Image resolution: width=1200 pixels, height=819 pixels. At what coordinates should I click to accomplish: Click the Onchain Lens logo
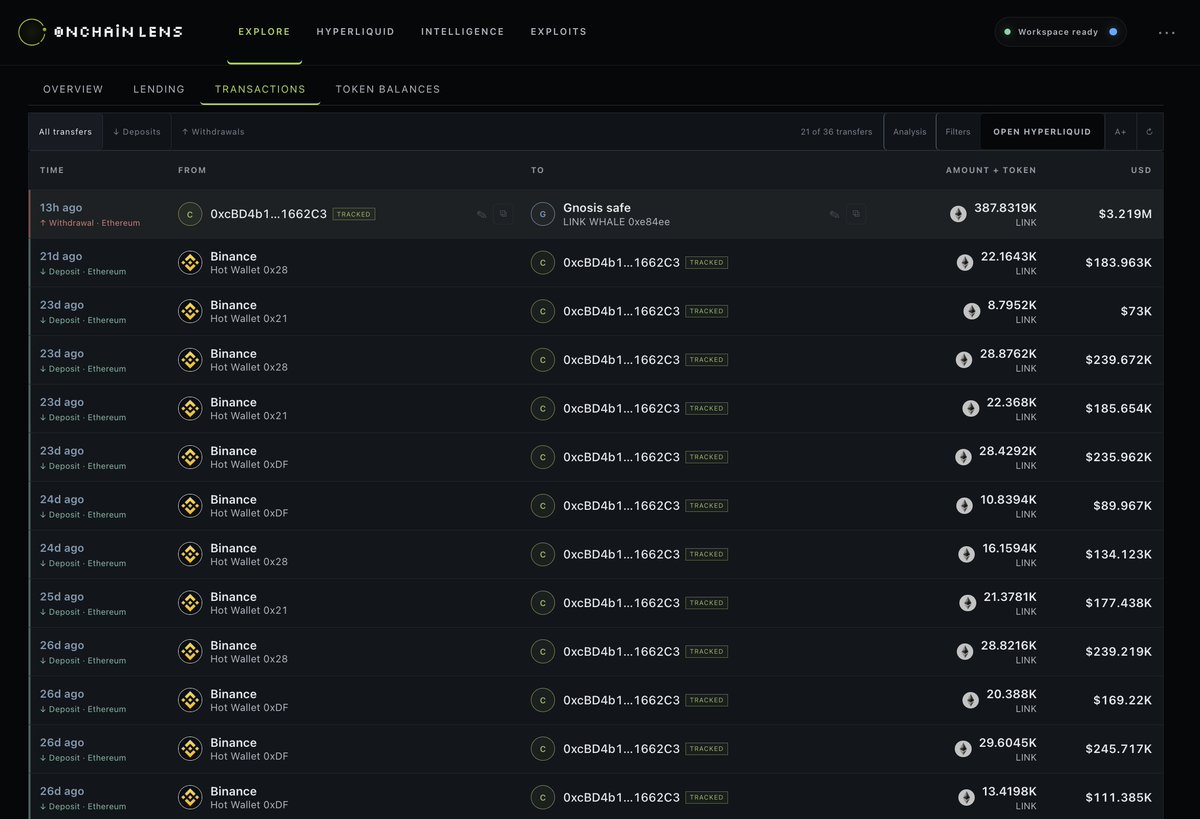[x=100, y=32]
